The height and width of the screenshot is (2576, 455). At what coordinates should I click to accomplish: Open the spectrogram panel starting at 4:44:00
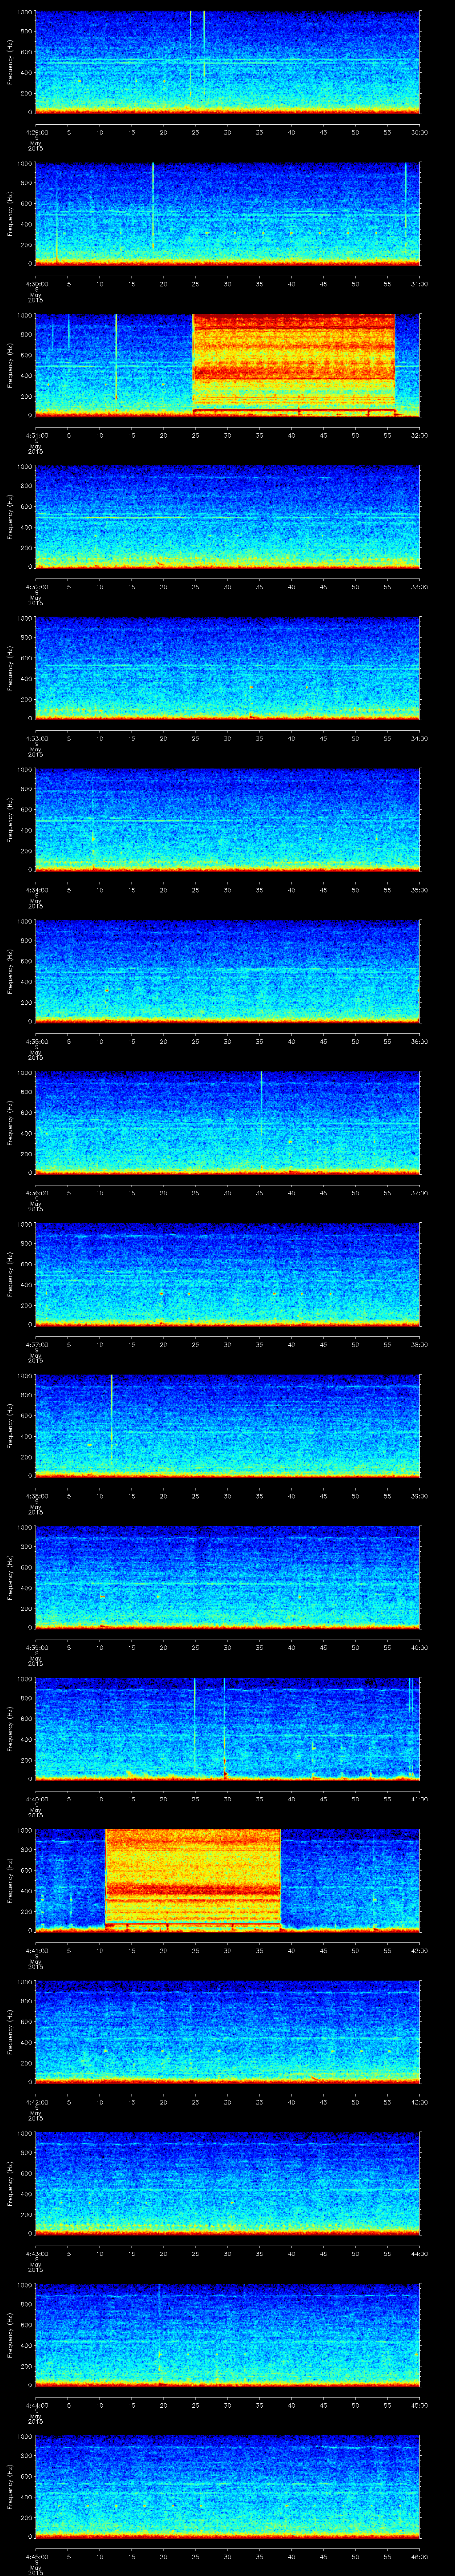[x=227, y=2334]
